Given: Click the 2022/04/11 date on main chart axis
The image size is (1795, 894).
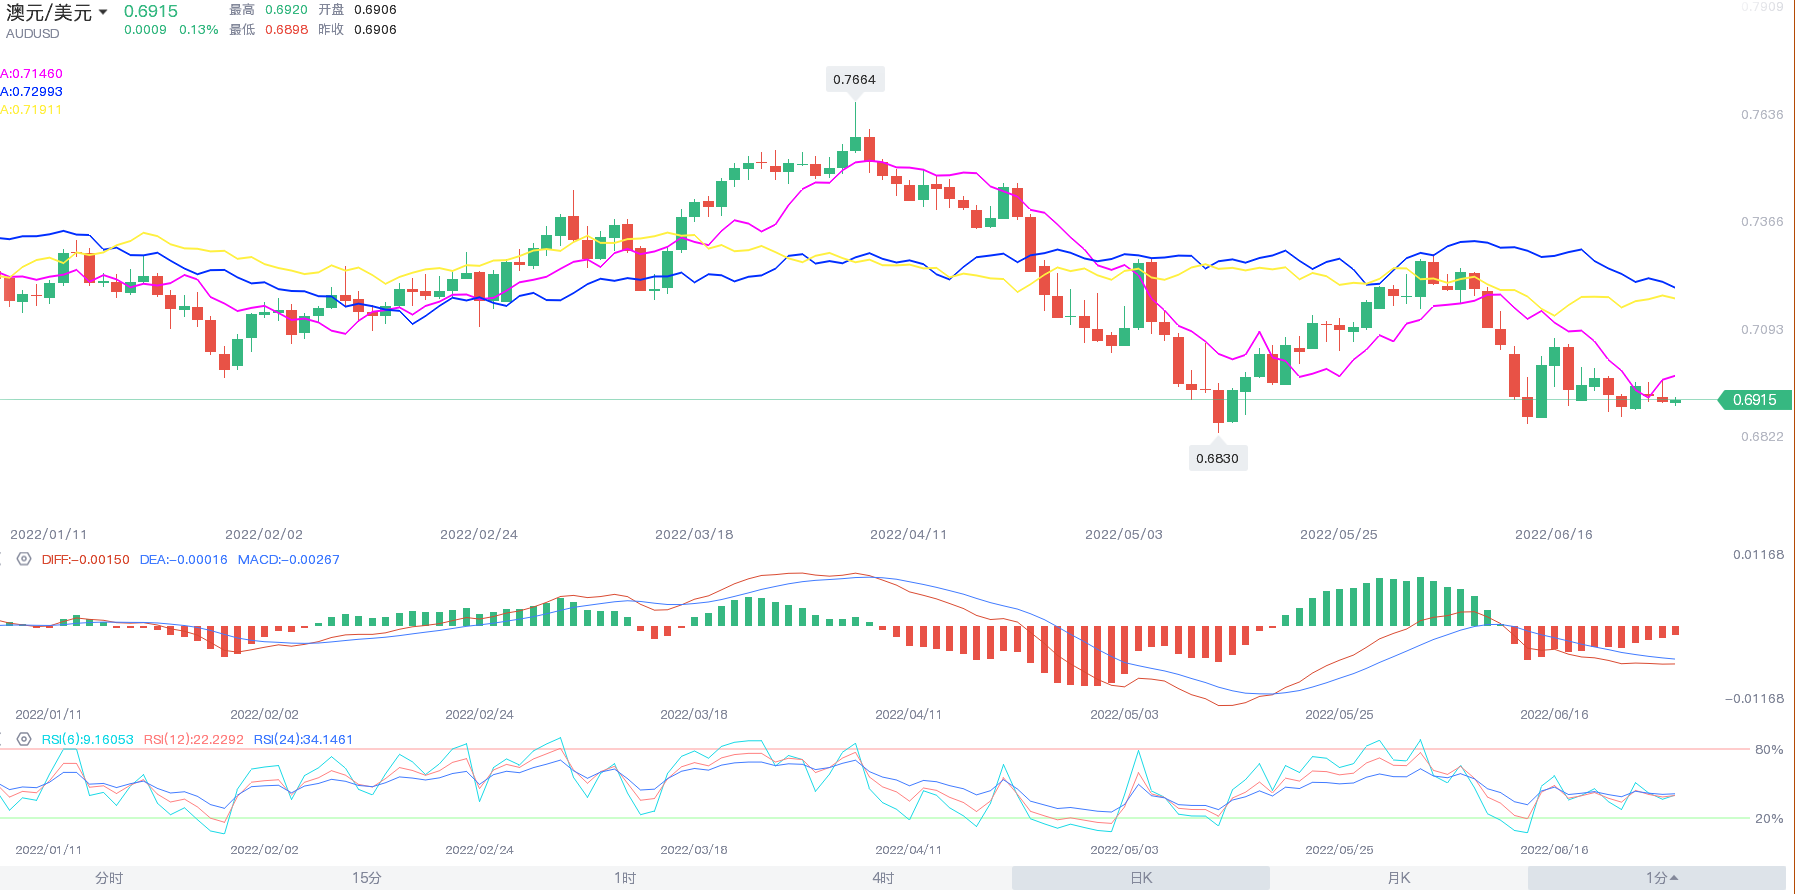Looking at the screenshot, I should pos(908,535).
